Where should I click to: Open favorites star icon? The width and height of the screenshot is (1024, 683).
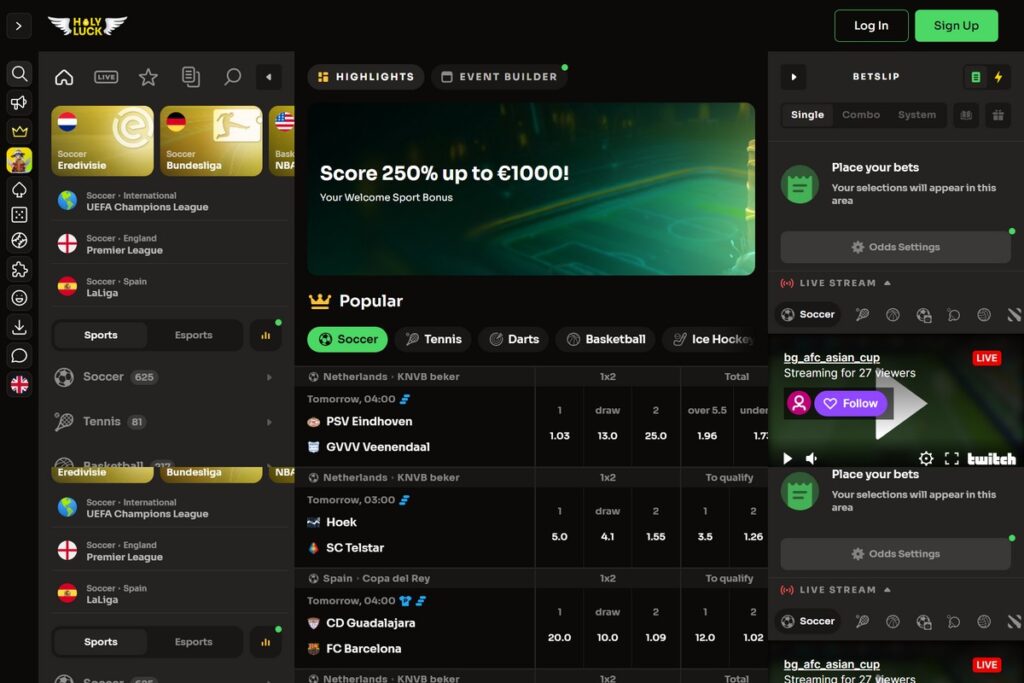[x=148, y=77]
